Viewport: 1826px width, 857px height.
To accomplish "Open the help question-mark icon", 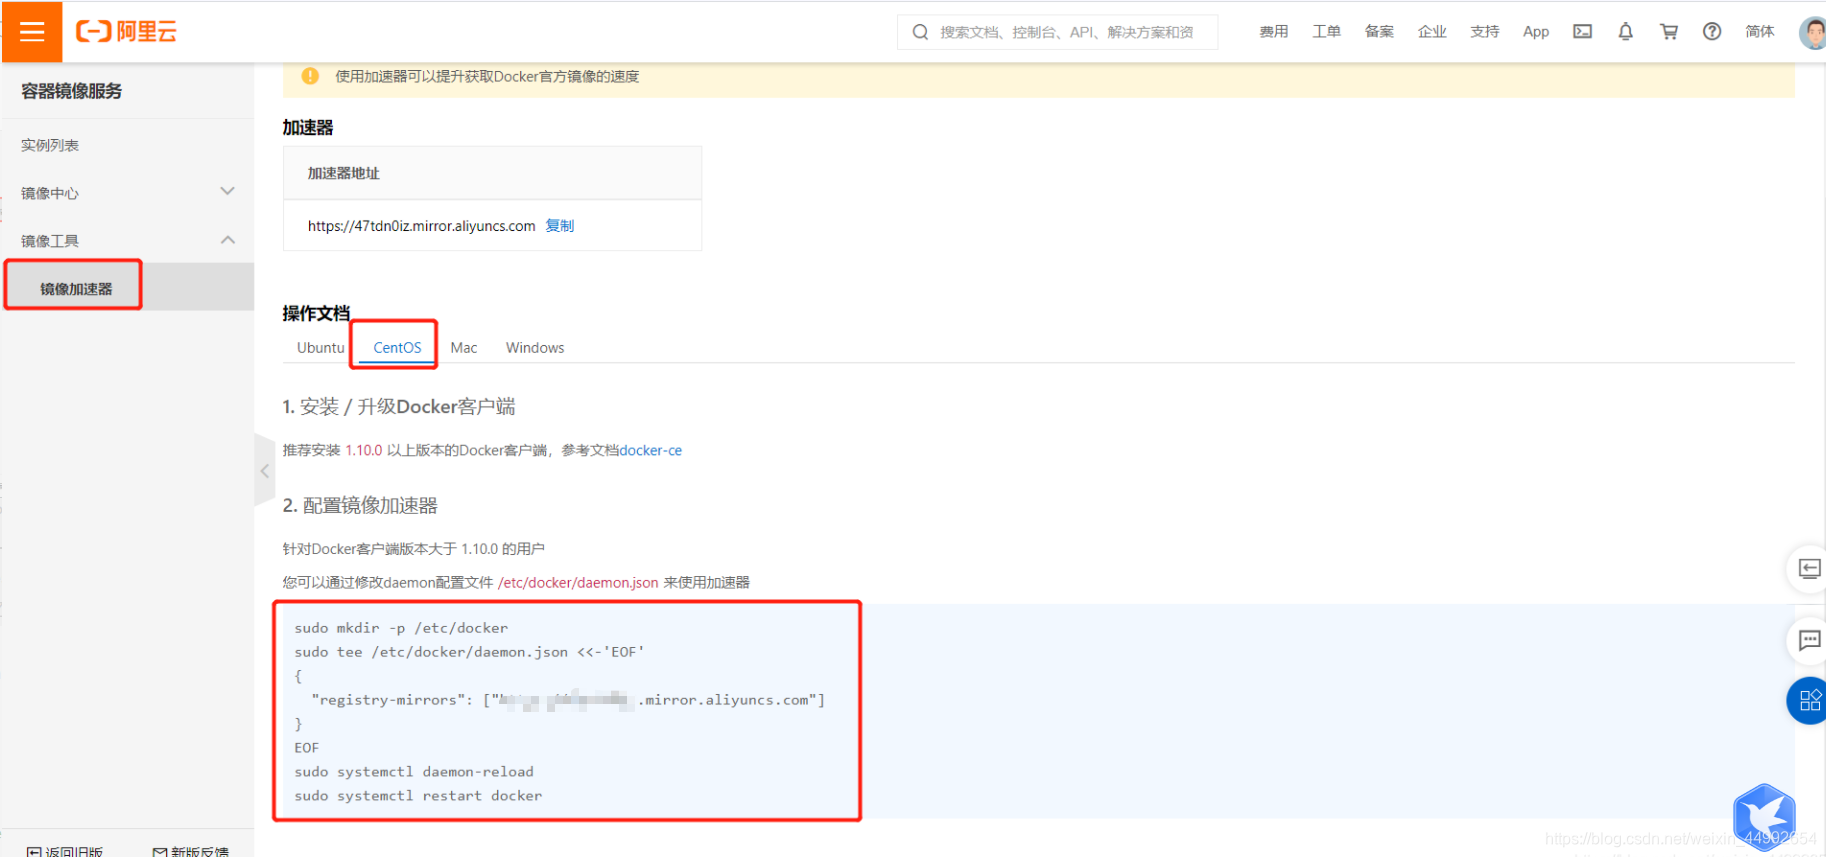I will (x=1712, y=32).
